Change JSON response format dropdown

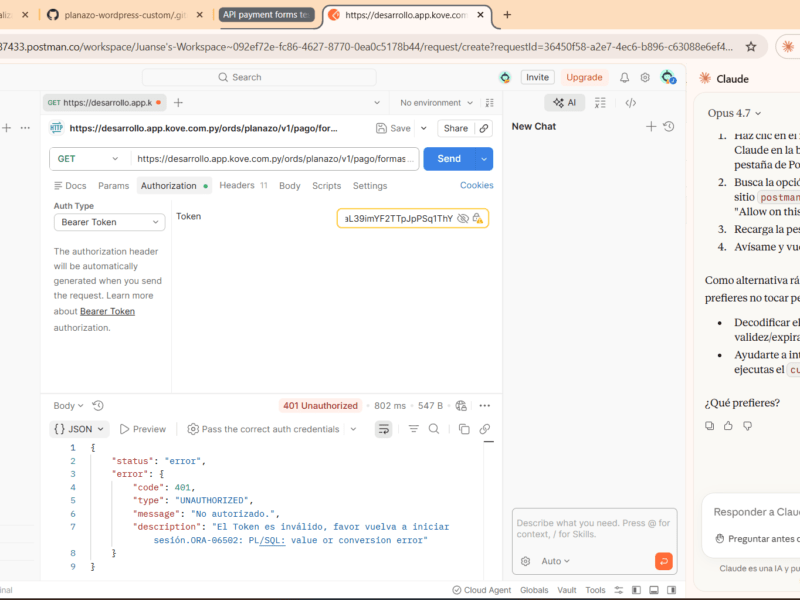[79, 429]
